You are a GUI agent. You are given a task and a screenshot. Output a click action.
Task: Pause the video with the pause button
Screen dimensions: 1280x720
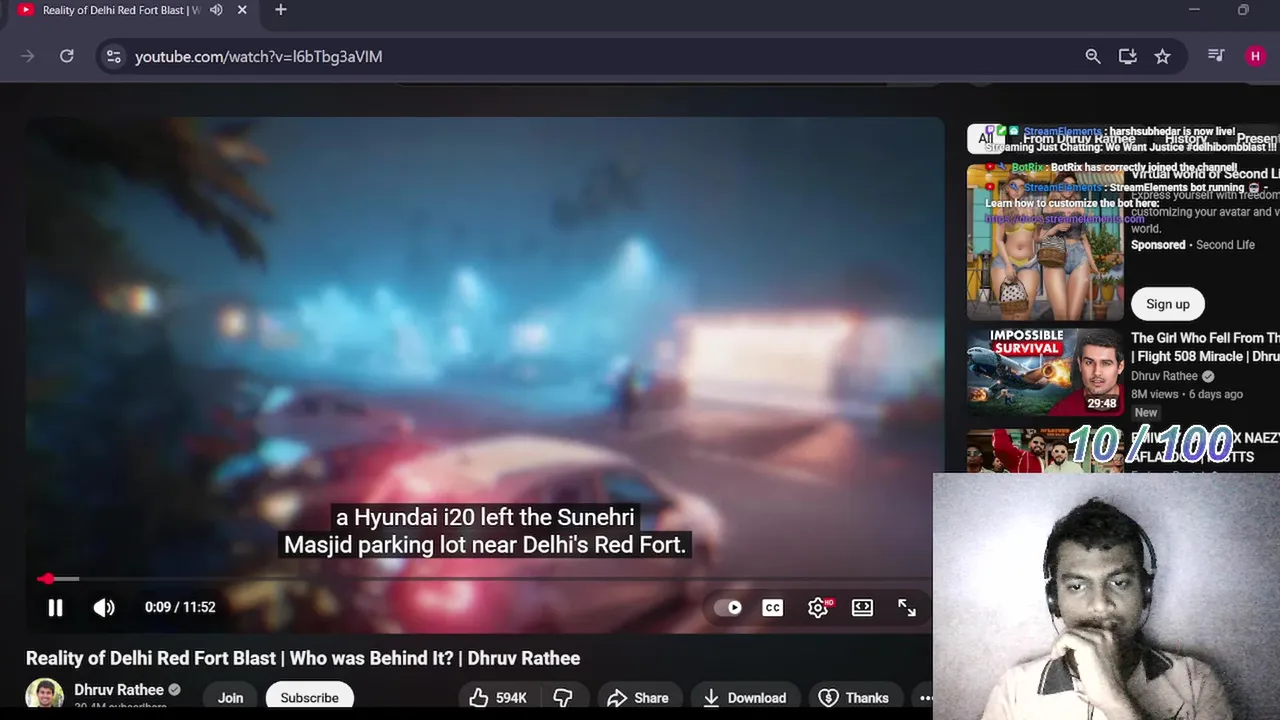[55, 607]
